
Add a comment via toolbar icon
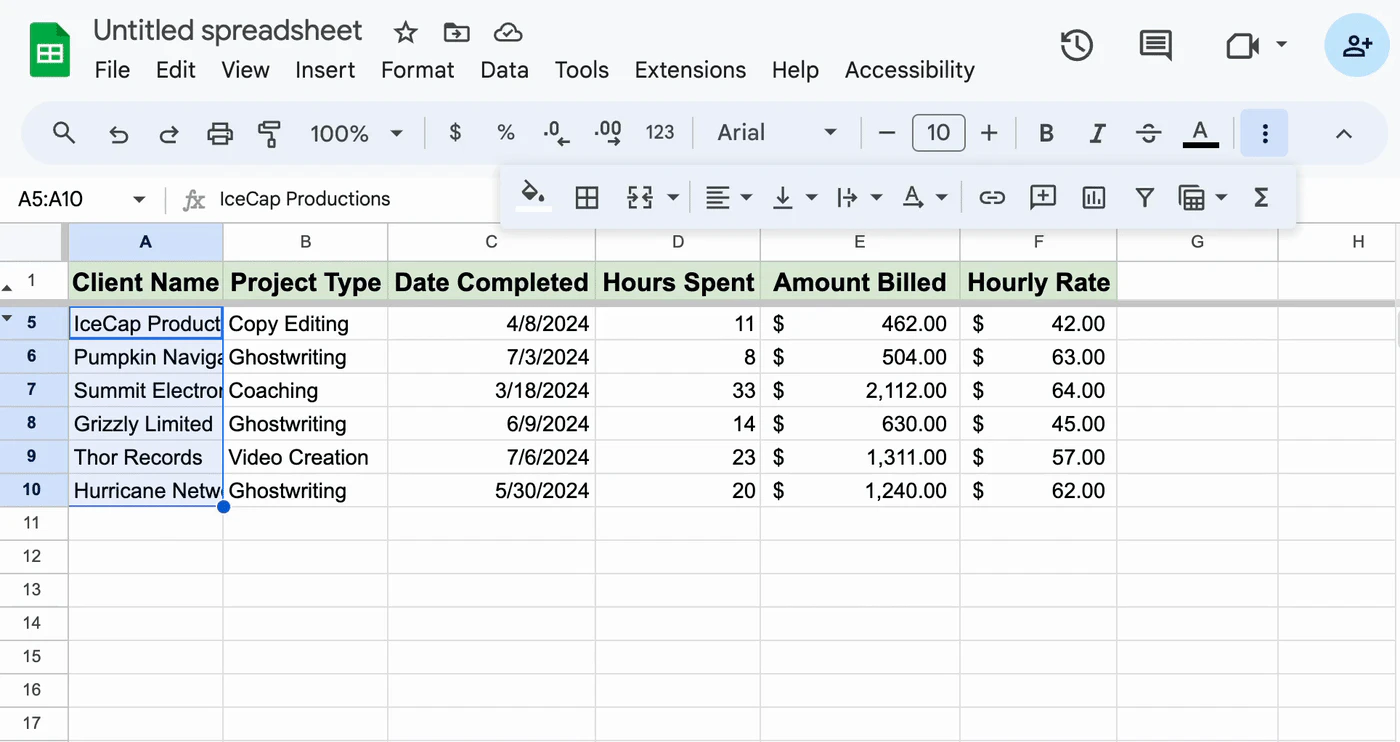1043,197
